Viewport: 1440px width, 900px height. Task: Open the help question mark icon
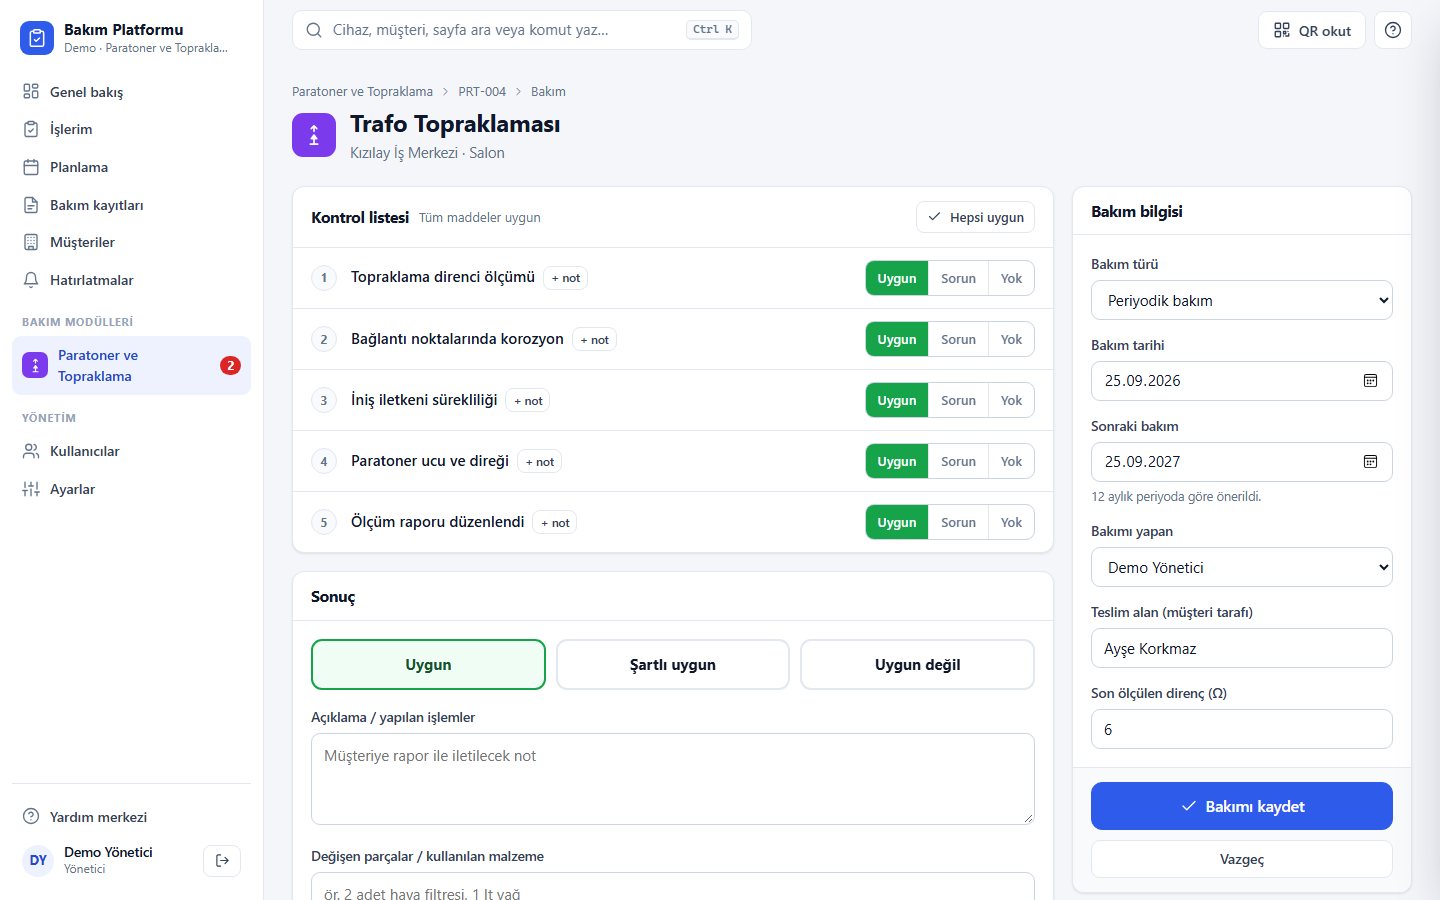(x=1393, y=30)
